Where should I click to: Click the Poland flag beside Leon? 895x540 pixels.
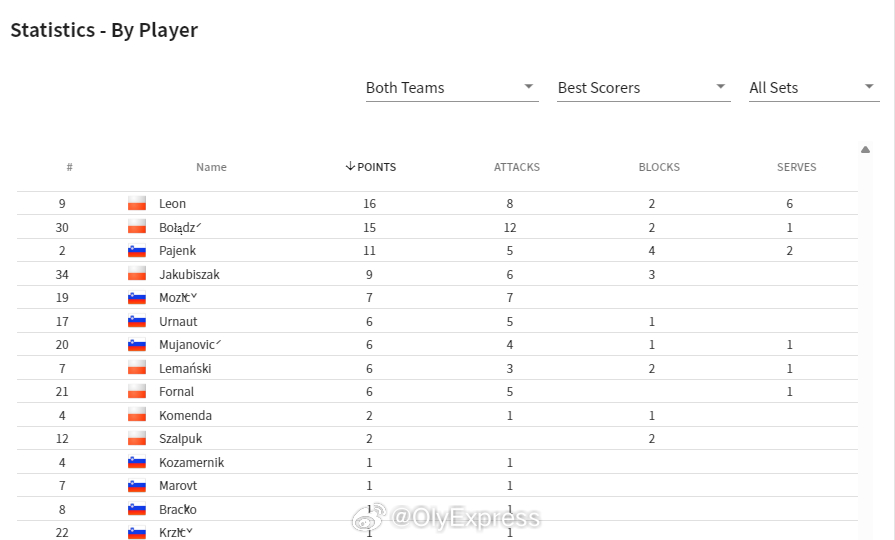[137, 203]
